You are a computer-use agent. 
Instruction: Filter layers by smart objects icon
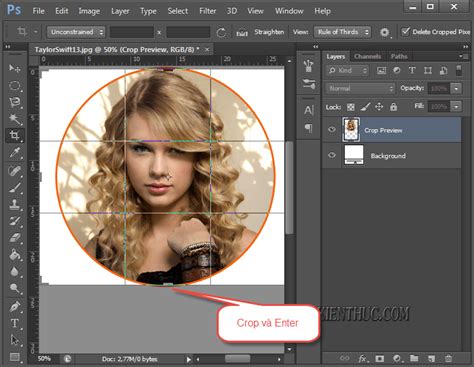pos(443,70)
